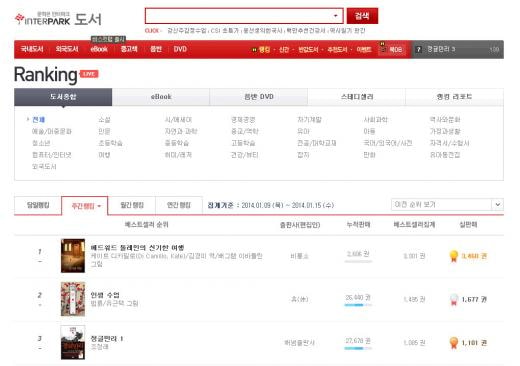Select the 만화 category
The height and width of the screenshot is (366, 520).
(369, 155)
